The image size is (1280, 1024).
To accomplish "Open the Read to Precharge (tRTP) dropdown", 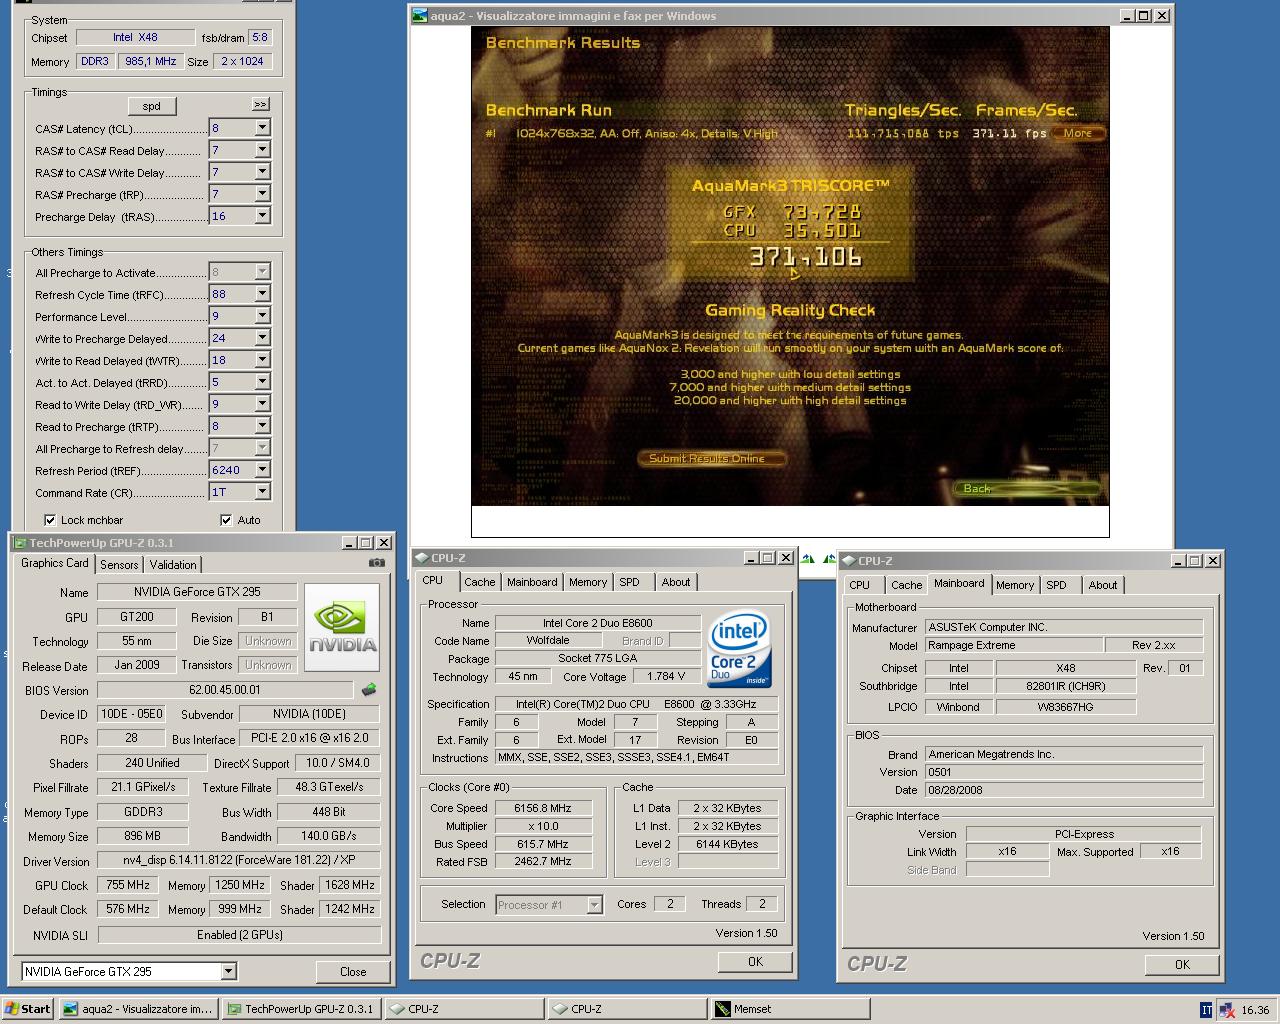I will 262,426.
